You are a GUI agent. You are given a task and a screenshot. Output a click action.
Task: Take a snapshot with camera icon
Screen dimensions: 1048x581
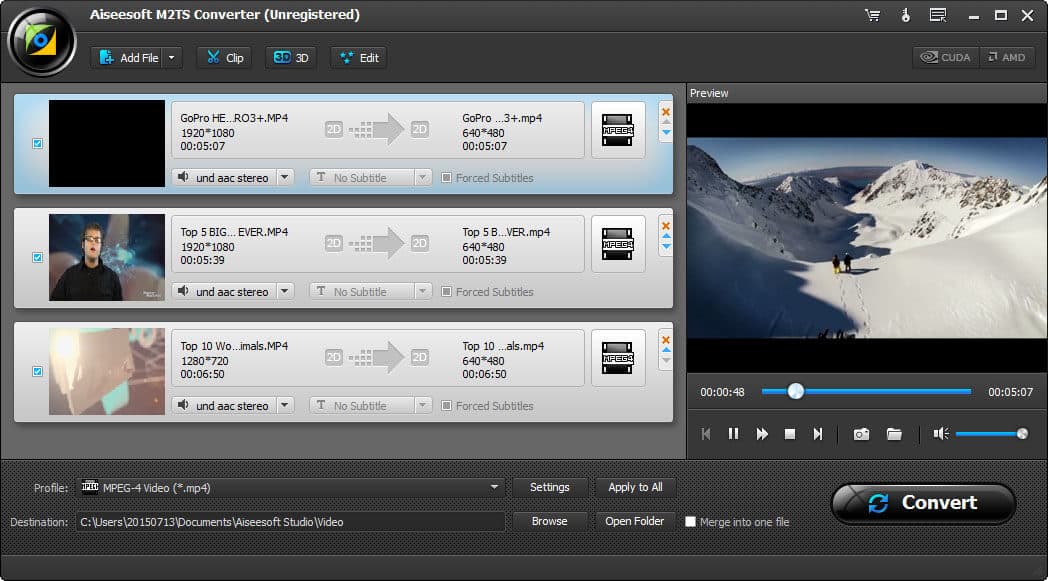tap(862, 434)
